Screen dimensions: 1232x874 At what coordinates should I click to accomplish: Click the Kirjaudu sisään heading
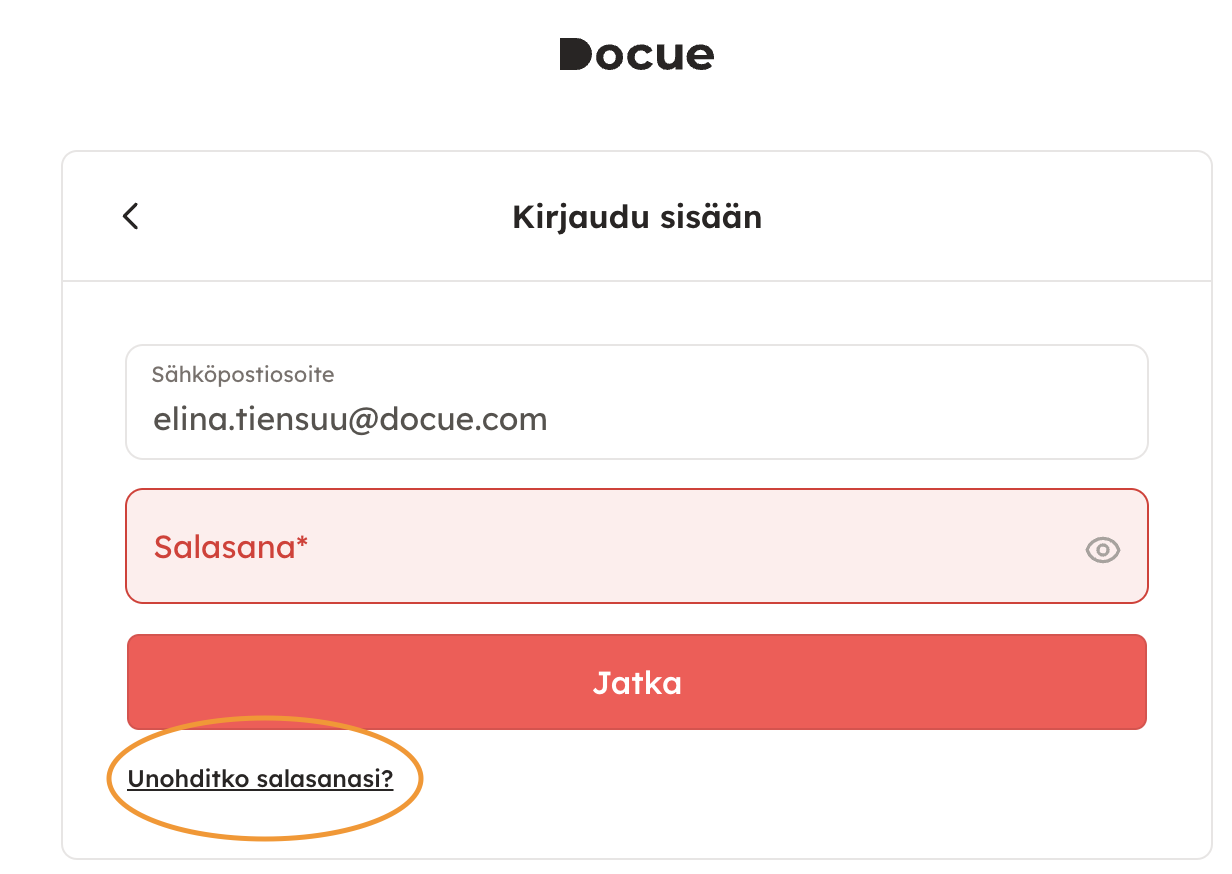[636, 217]
